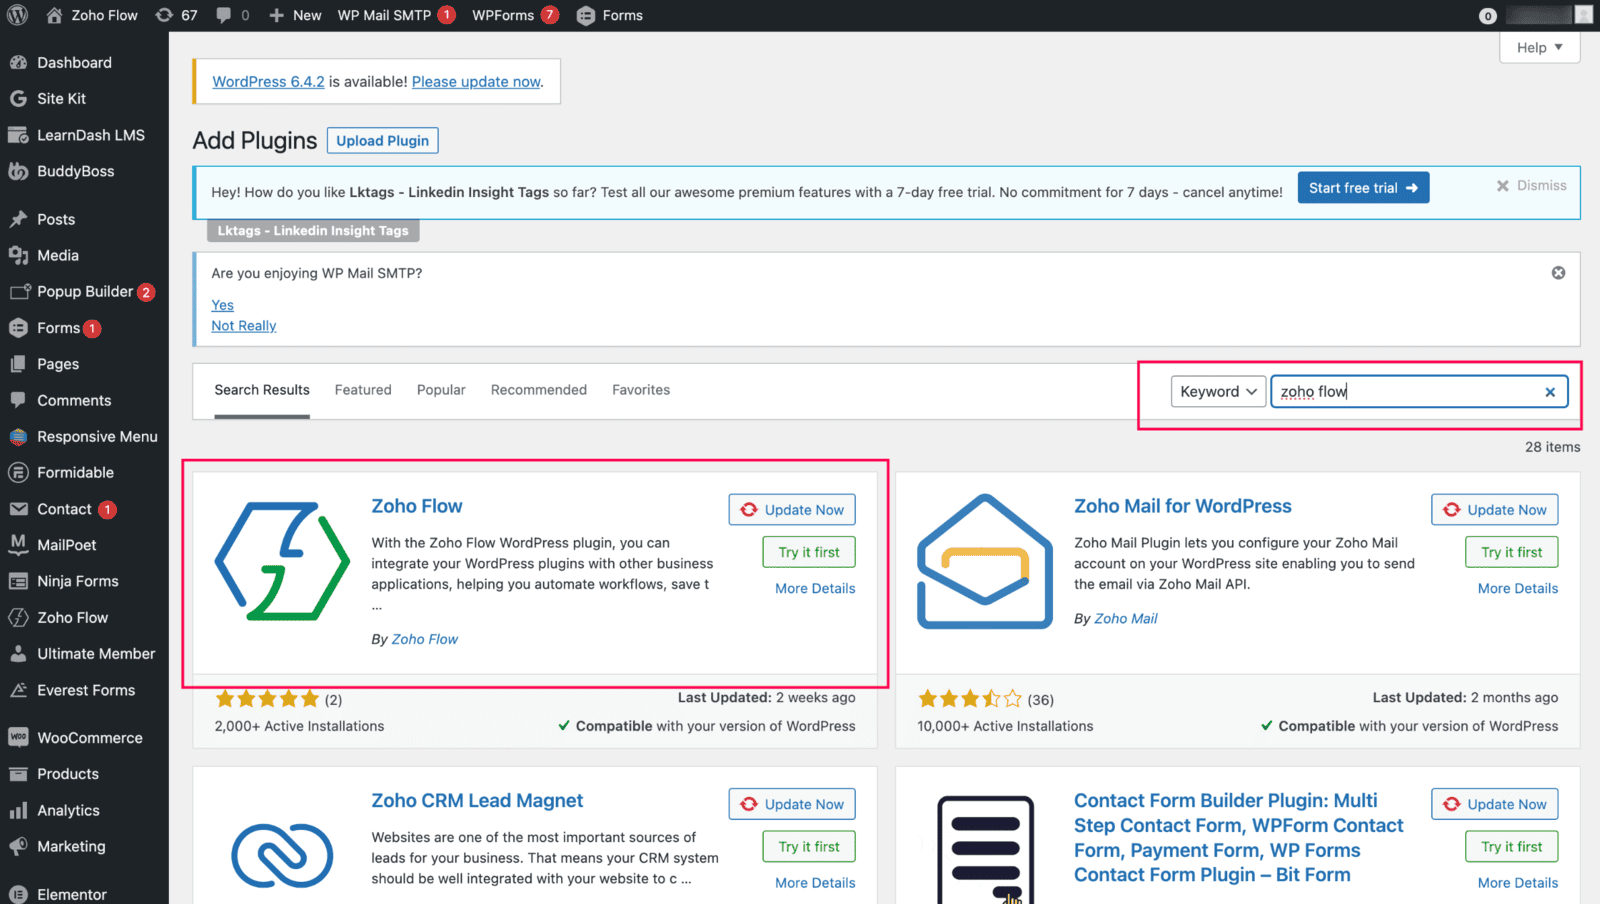Open Ninja Forms sidebar icon
This screenshot has height=904, width=1600.
point(18,581)
